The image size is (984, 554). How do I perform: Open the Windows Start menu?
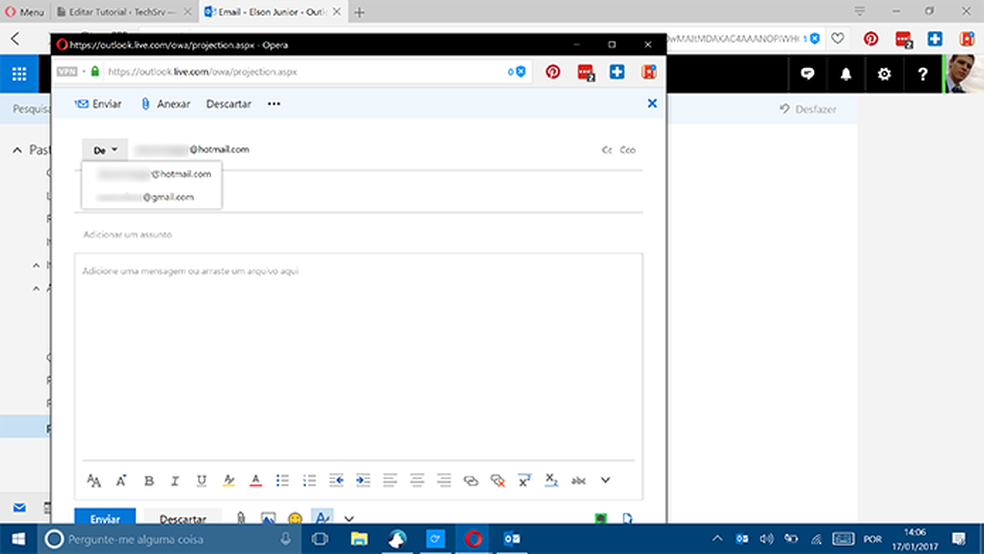tap(18, 539)
